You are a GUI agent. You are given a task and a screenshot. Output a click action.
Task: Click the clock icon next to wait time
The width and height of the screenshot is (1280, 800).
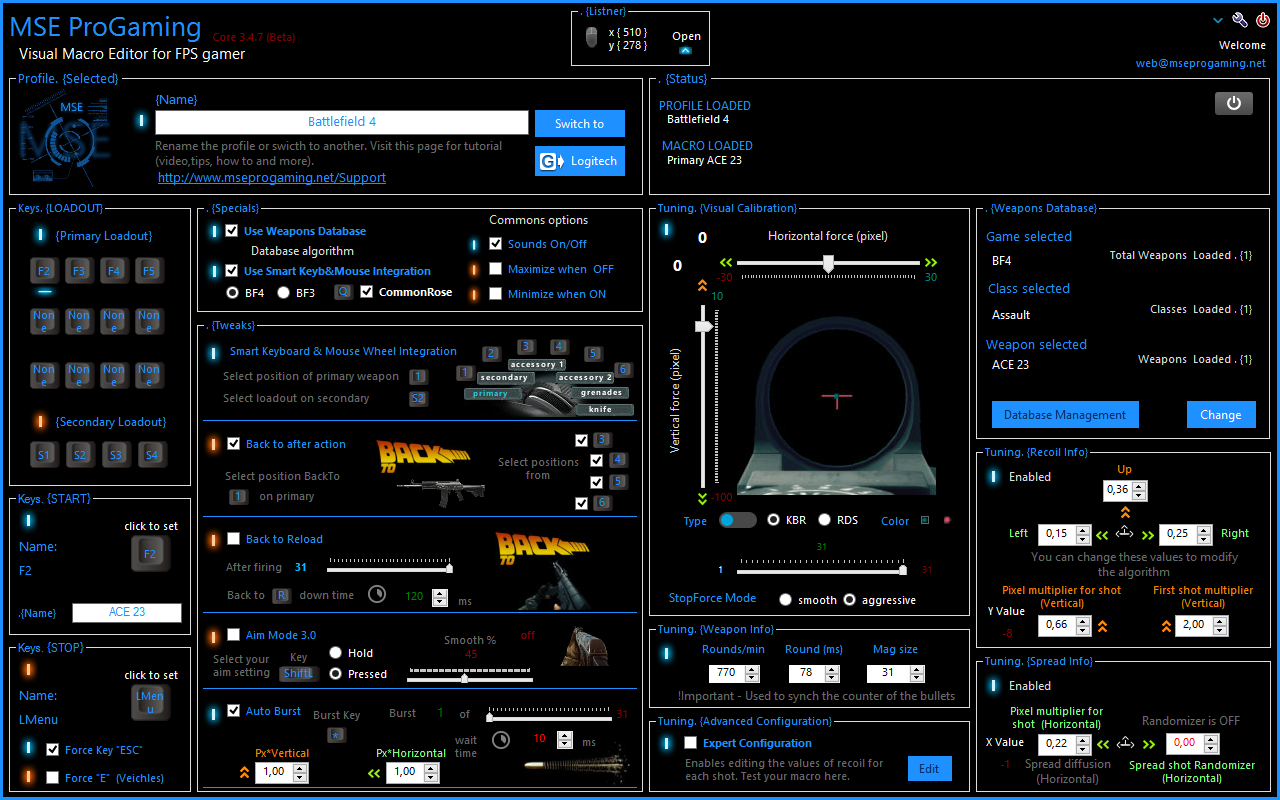click(x=501, y=740)
